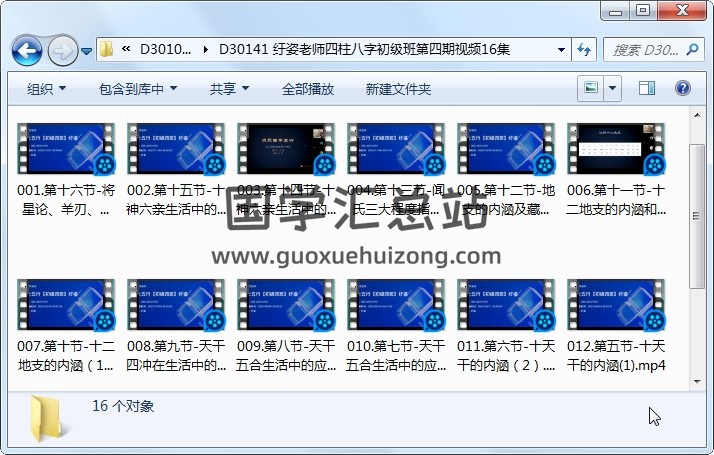Select the video thumbnail 005.第十二节
Screen dimensions: 714x455
506,148
